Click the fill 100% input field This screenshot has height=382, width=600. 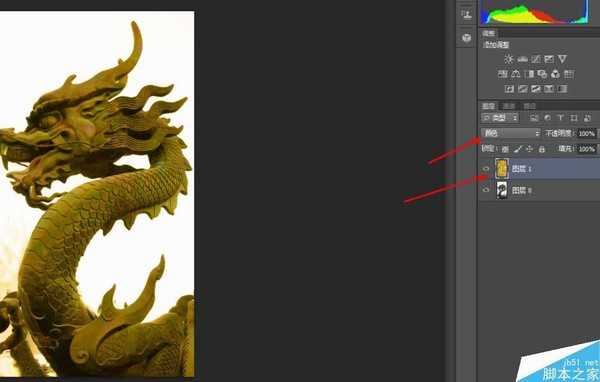point(587,149)
